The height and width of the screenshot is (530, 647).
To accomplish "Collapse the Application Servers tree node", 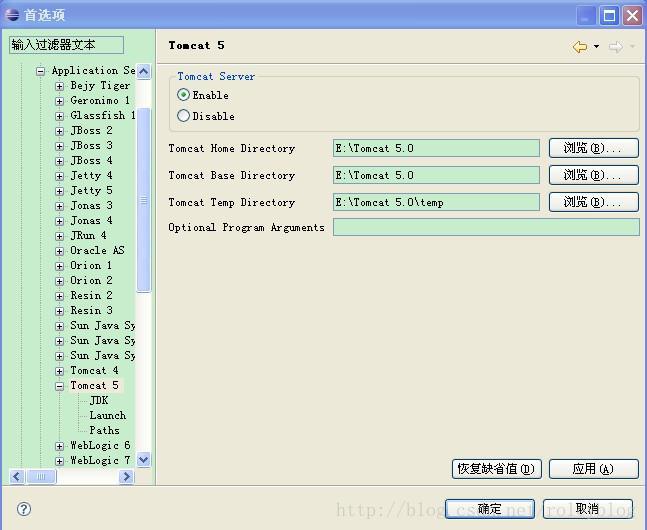I will (40, 71).
